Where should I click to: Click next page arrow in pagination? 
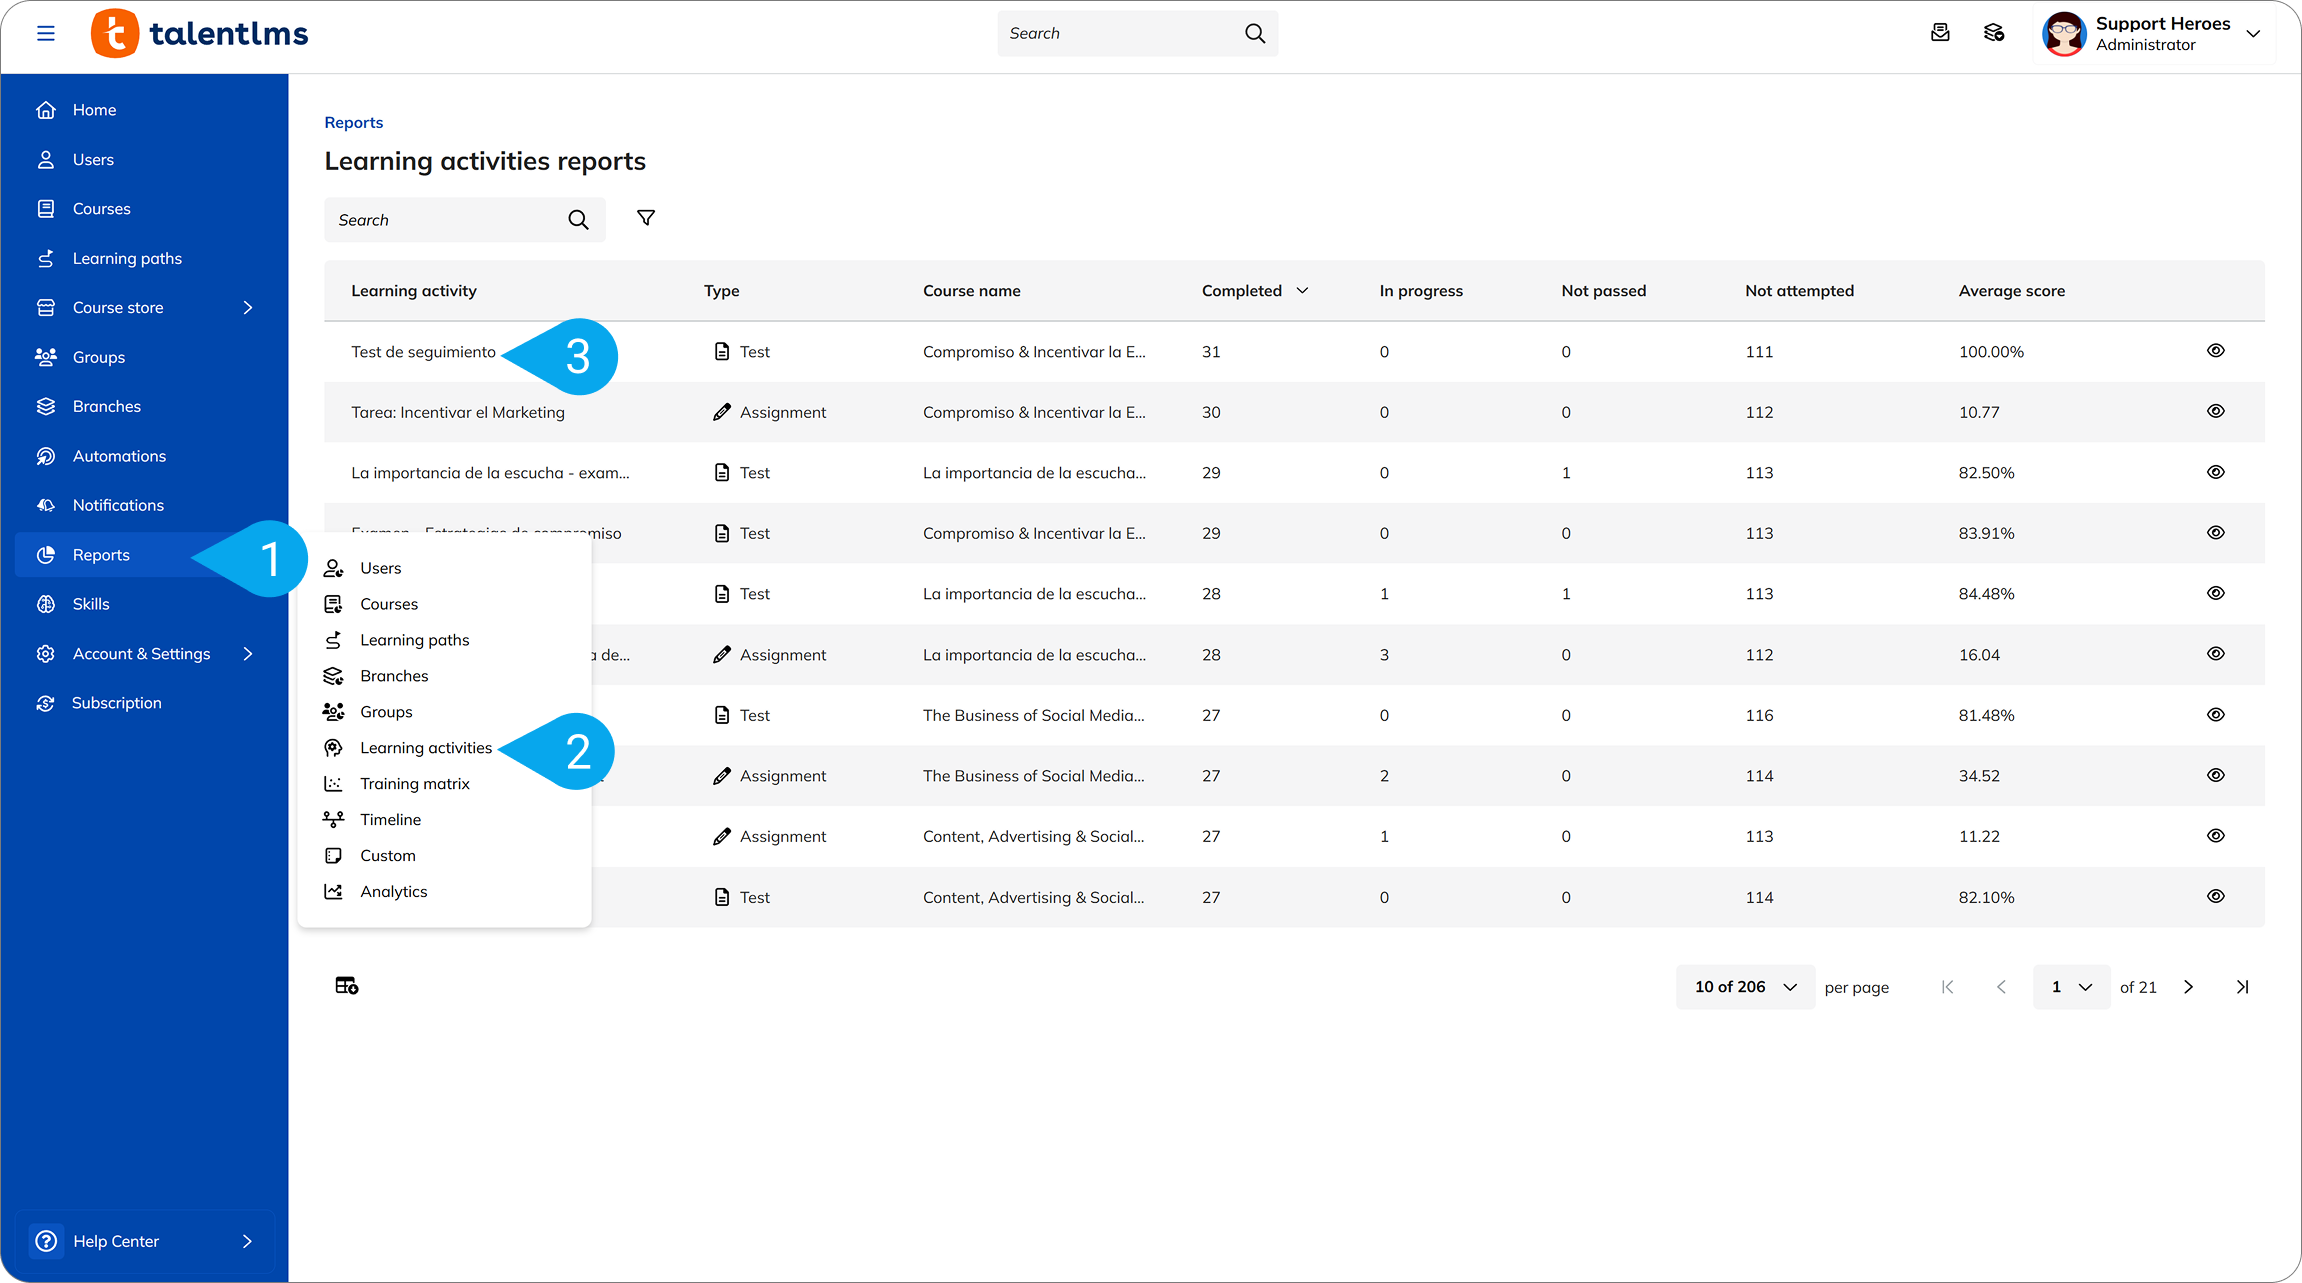(x=2188, y=987)
